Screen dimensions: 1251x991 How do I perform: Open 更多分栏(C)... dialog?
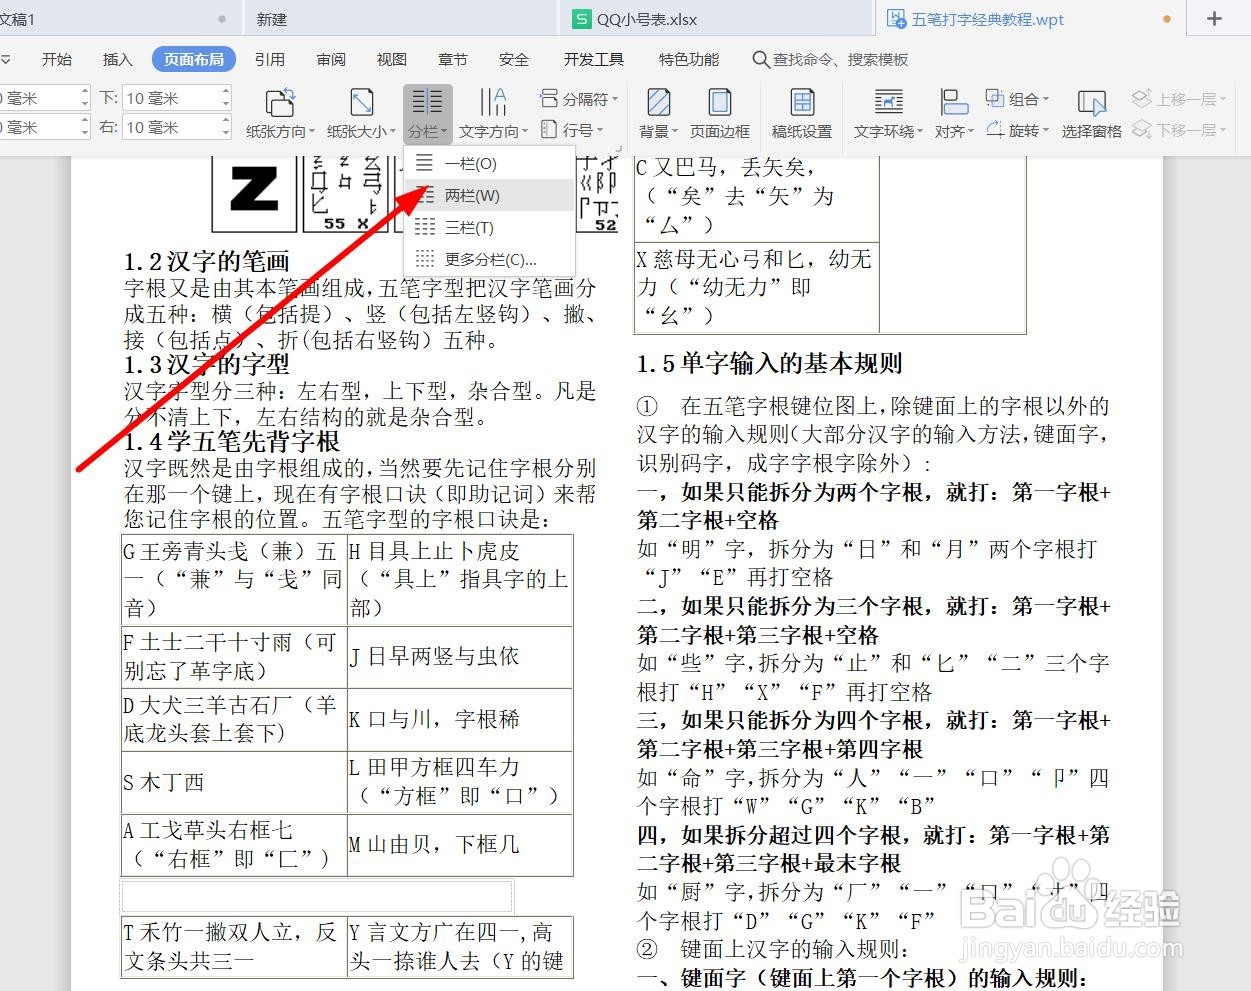(489, 259)
